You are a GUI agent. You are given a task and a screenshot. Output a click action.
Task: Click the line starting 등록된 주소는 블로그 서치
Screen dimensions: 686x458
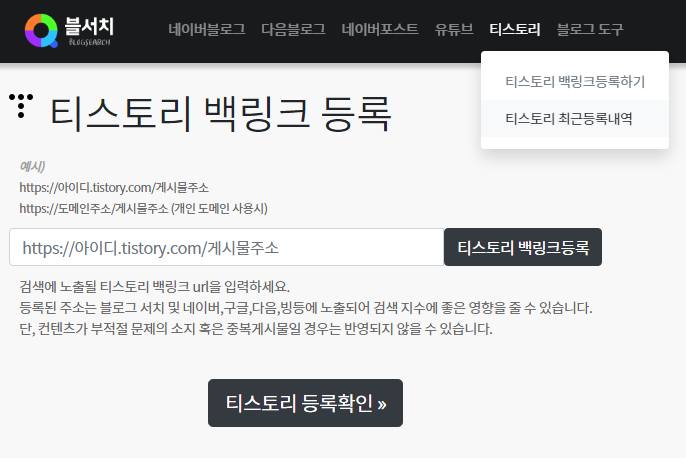(306, 308)
